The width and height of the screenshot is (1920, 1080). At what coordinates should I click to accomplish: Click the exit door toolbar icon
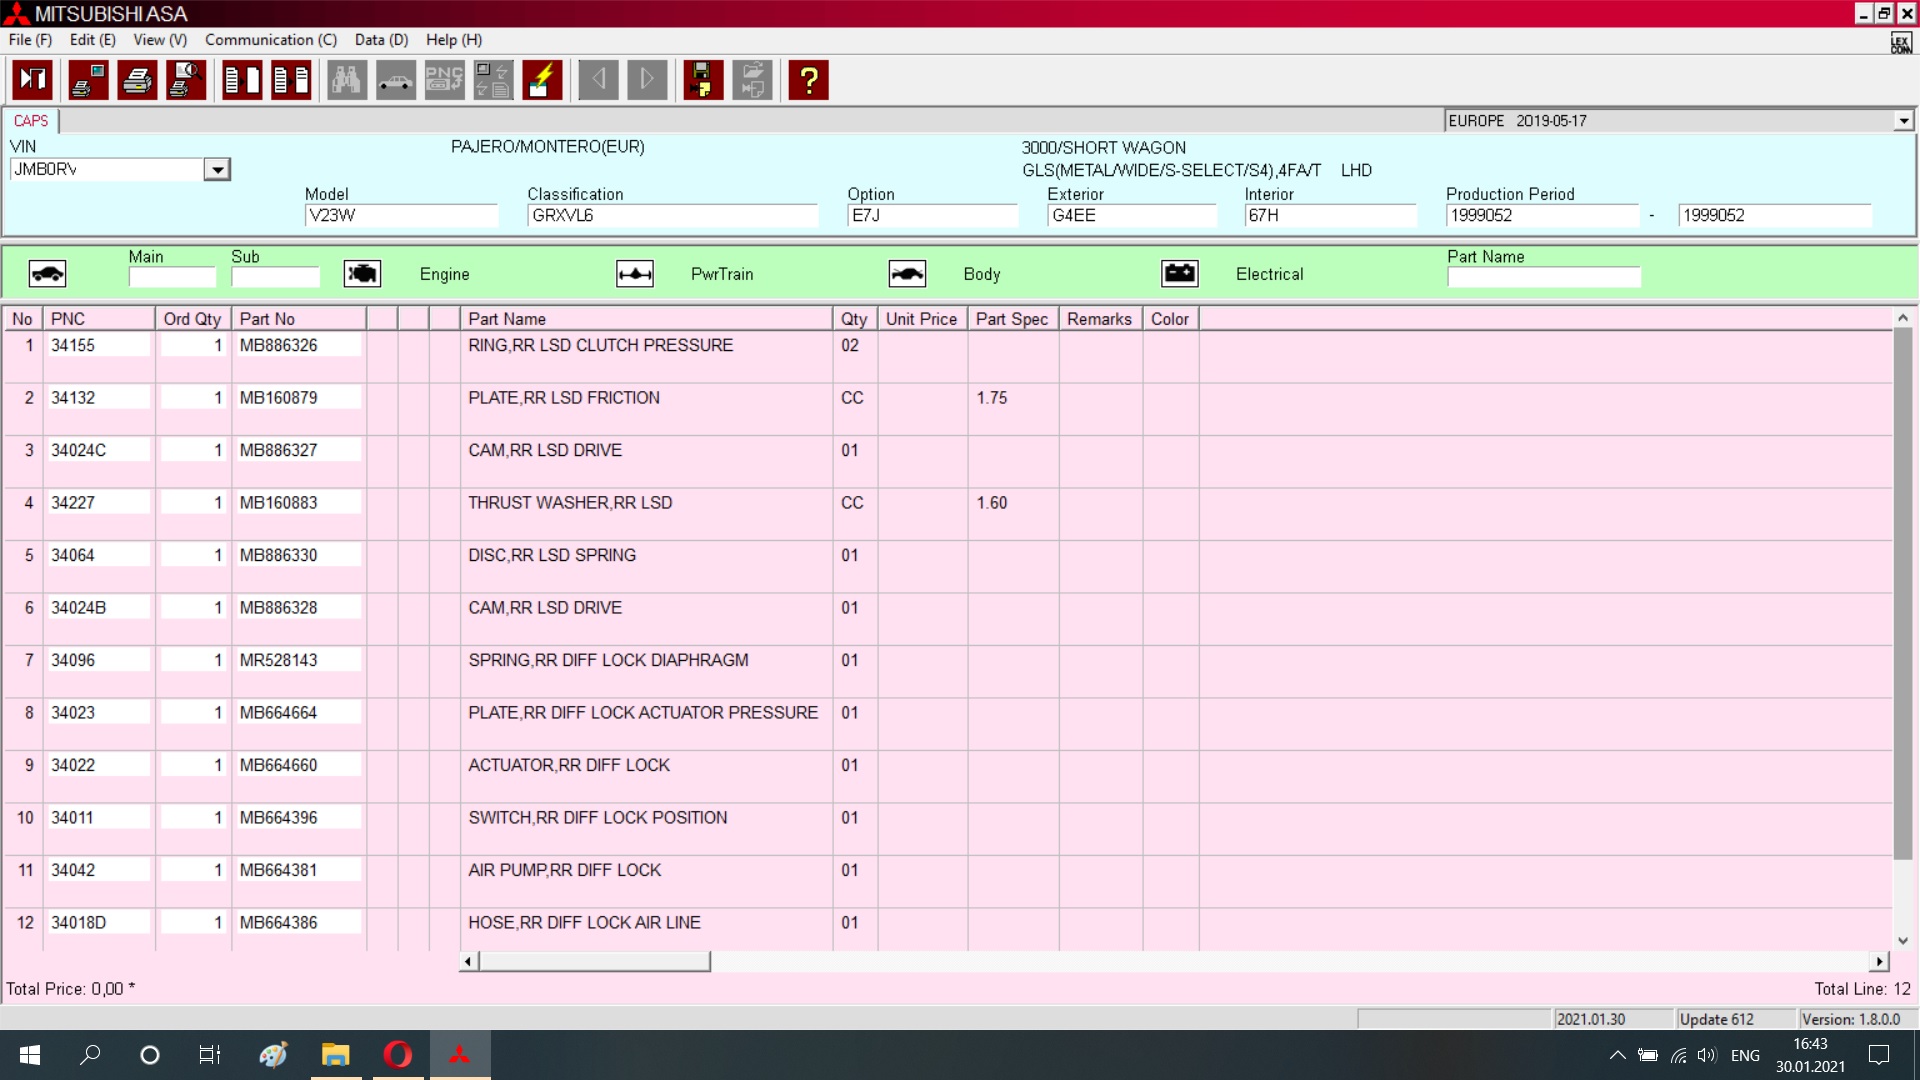[x=32, y=80]
